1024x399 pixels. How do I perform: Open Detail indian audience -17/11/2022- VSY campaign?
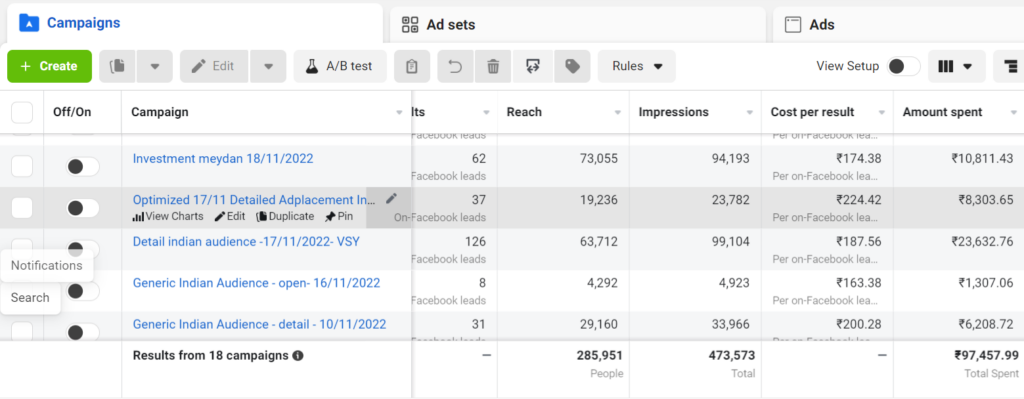pos(246,242)
